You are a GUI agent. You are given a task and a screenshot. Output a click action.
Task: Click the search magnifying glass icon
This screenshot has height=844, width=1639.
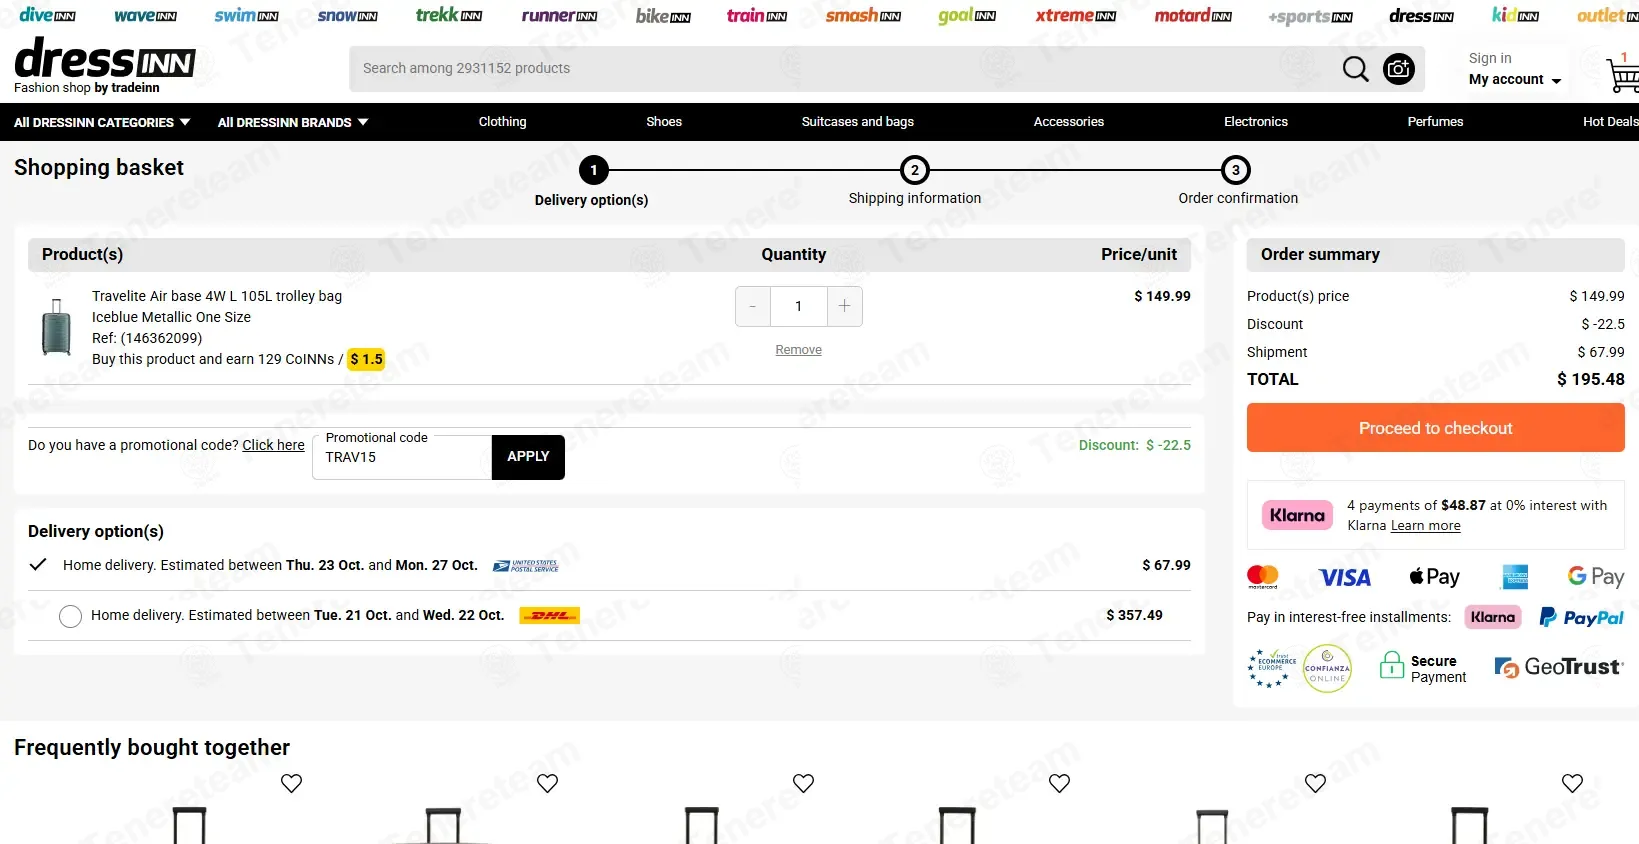click(1355, 69)
